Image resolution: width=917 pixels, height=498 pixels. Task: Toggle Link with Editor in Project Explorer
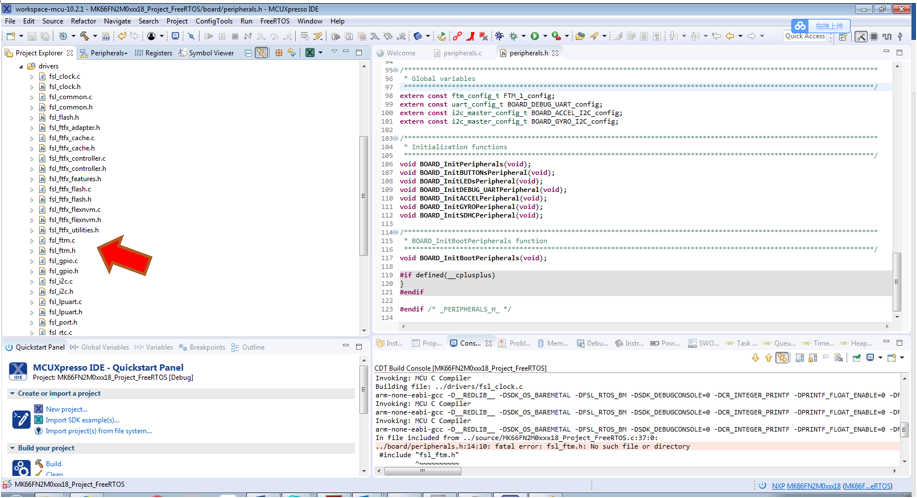[261, 53]
